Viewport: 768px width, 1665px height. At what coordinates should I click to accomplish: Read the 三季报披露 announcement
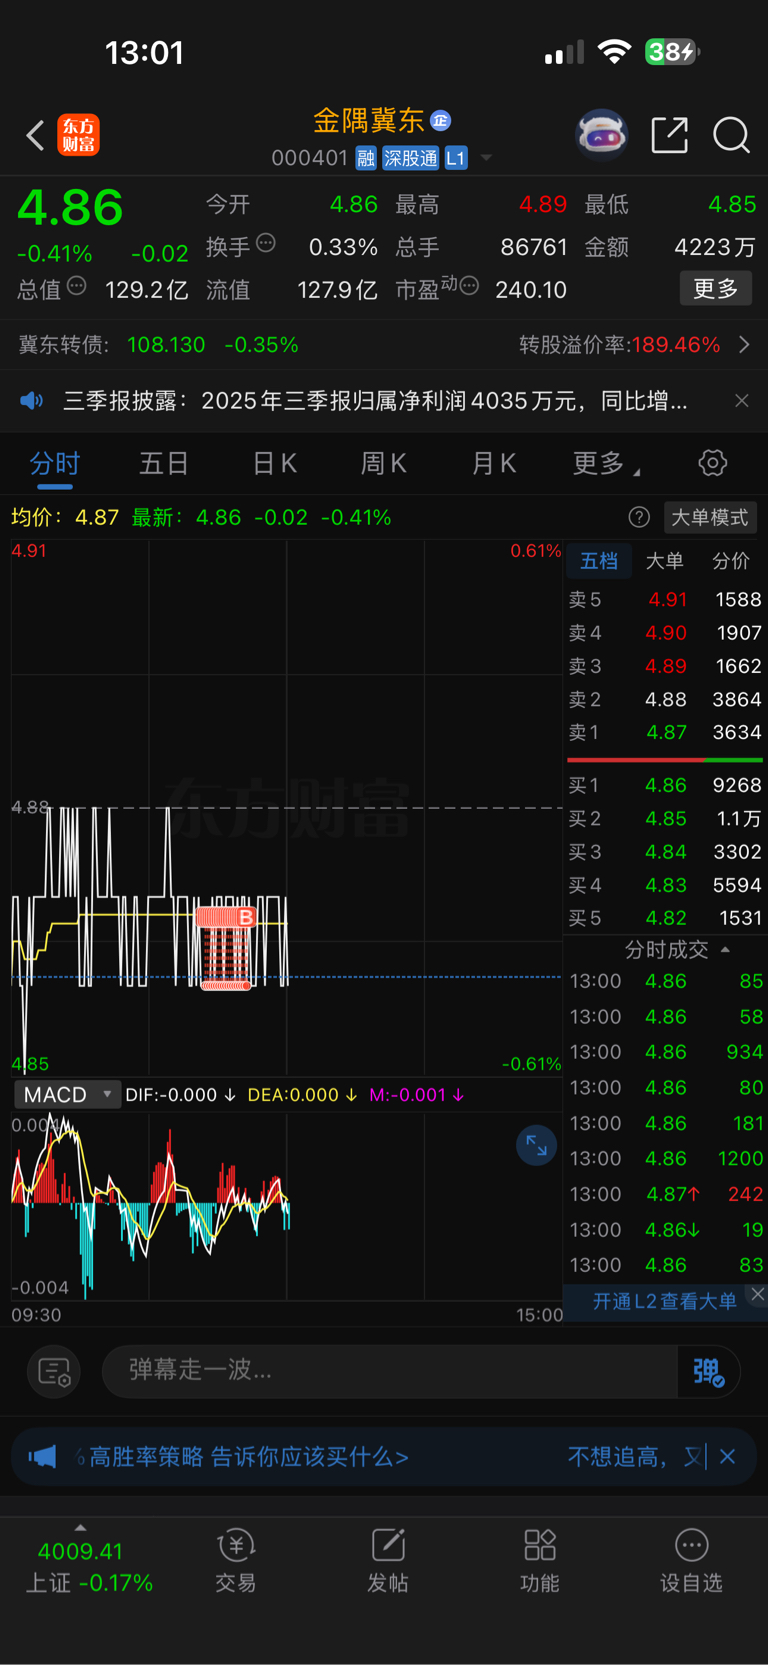coord(376,401)
